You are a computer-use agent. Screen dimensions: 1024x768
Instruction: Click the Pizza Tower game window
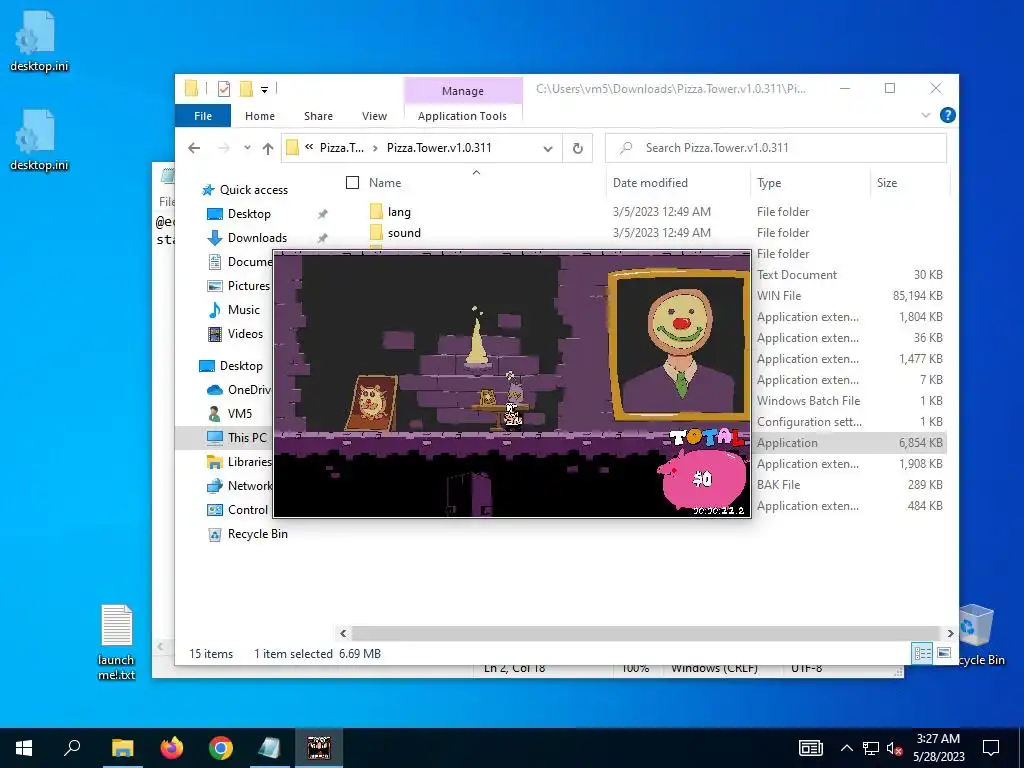(x=512, y=384)
